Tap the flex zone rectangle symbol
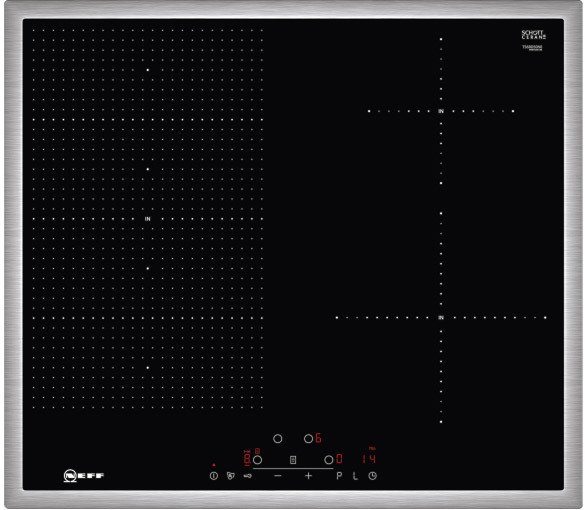Screen dimensions: 585x510 click(293, 460)
